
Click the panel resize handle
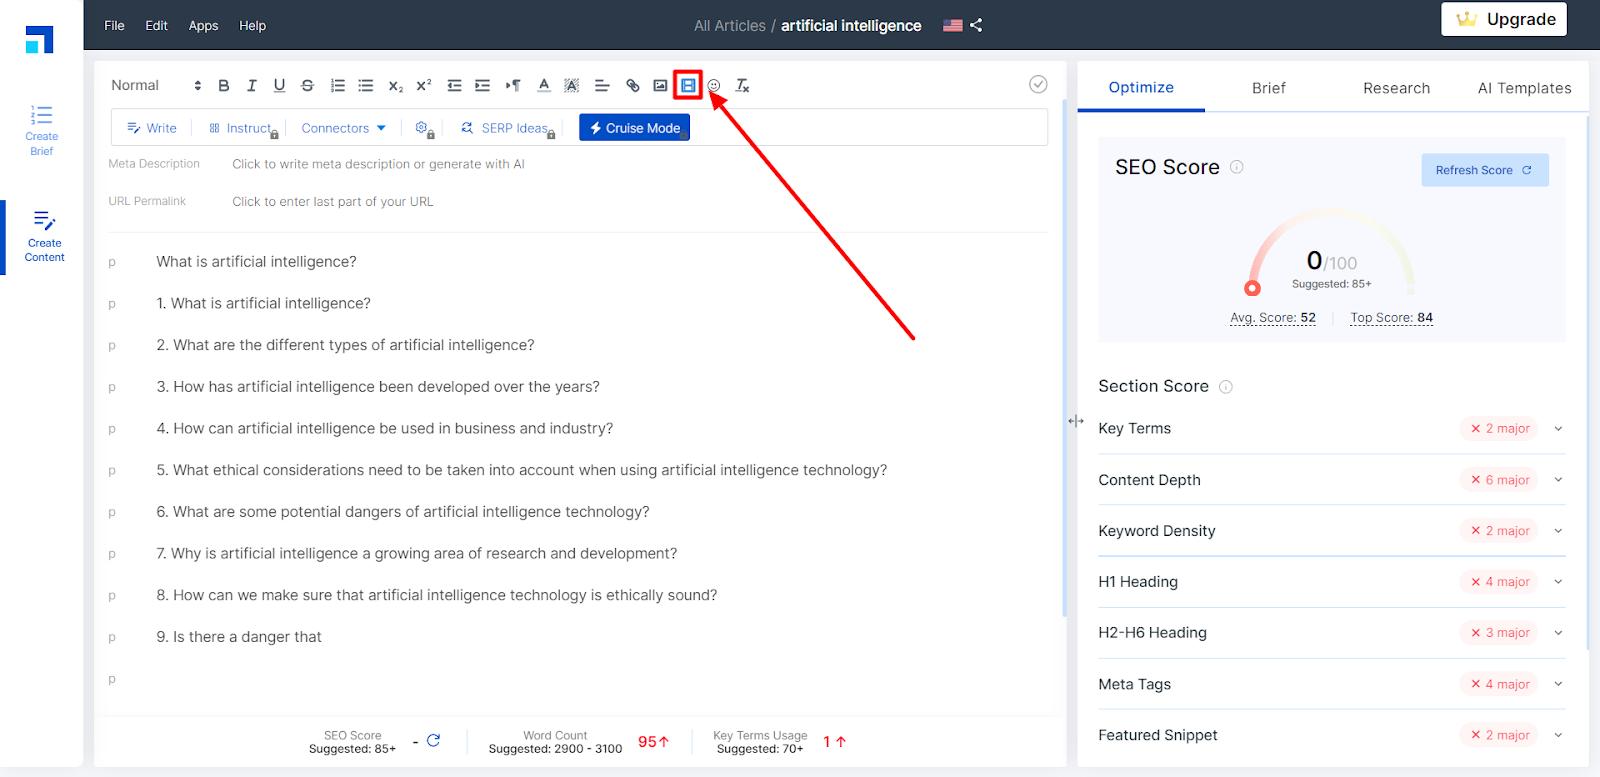[1076, 421]
